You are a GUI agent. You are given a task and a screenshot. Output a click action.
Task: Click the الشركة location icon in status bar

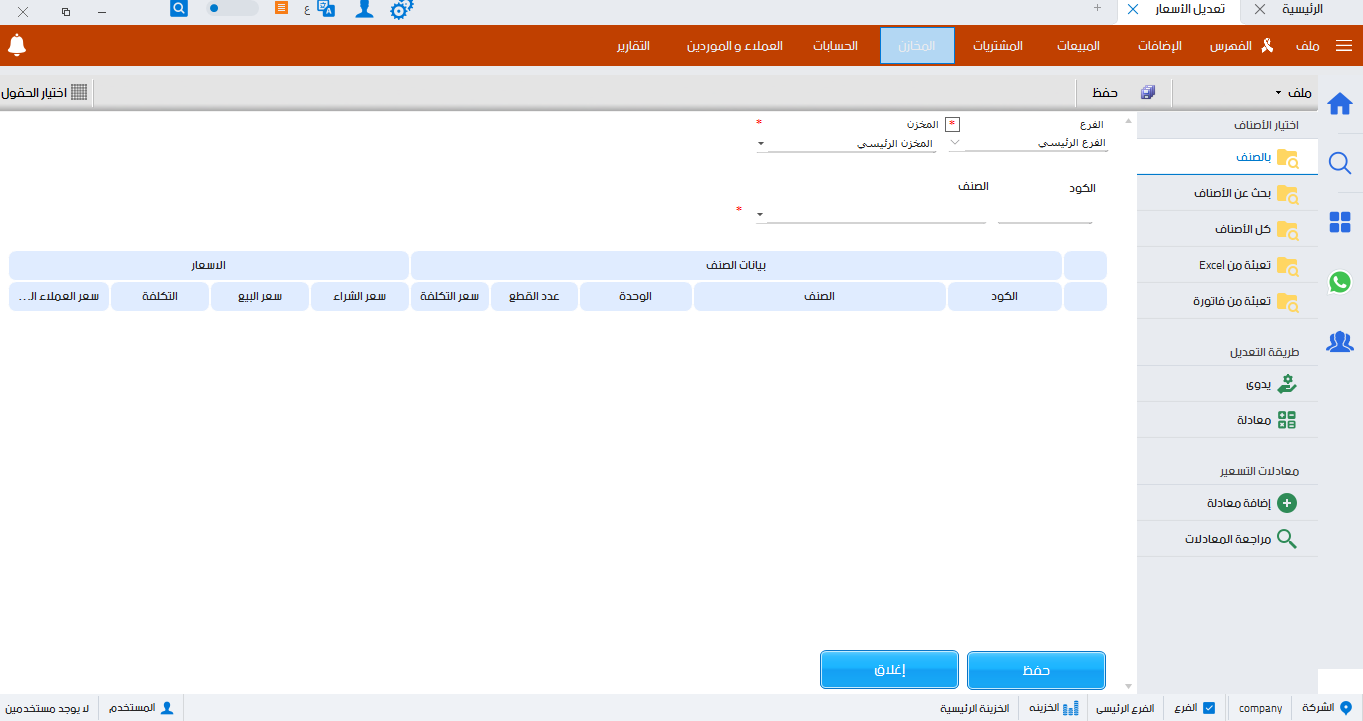[1346, 708]
